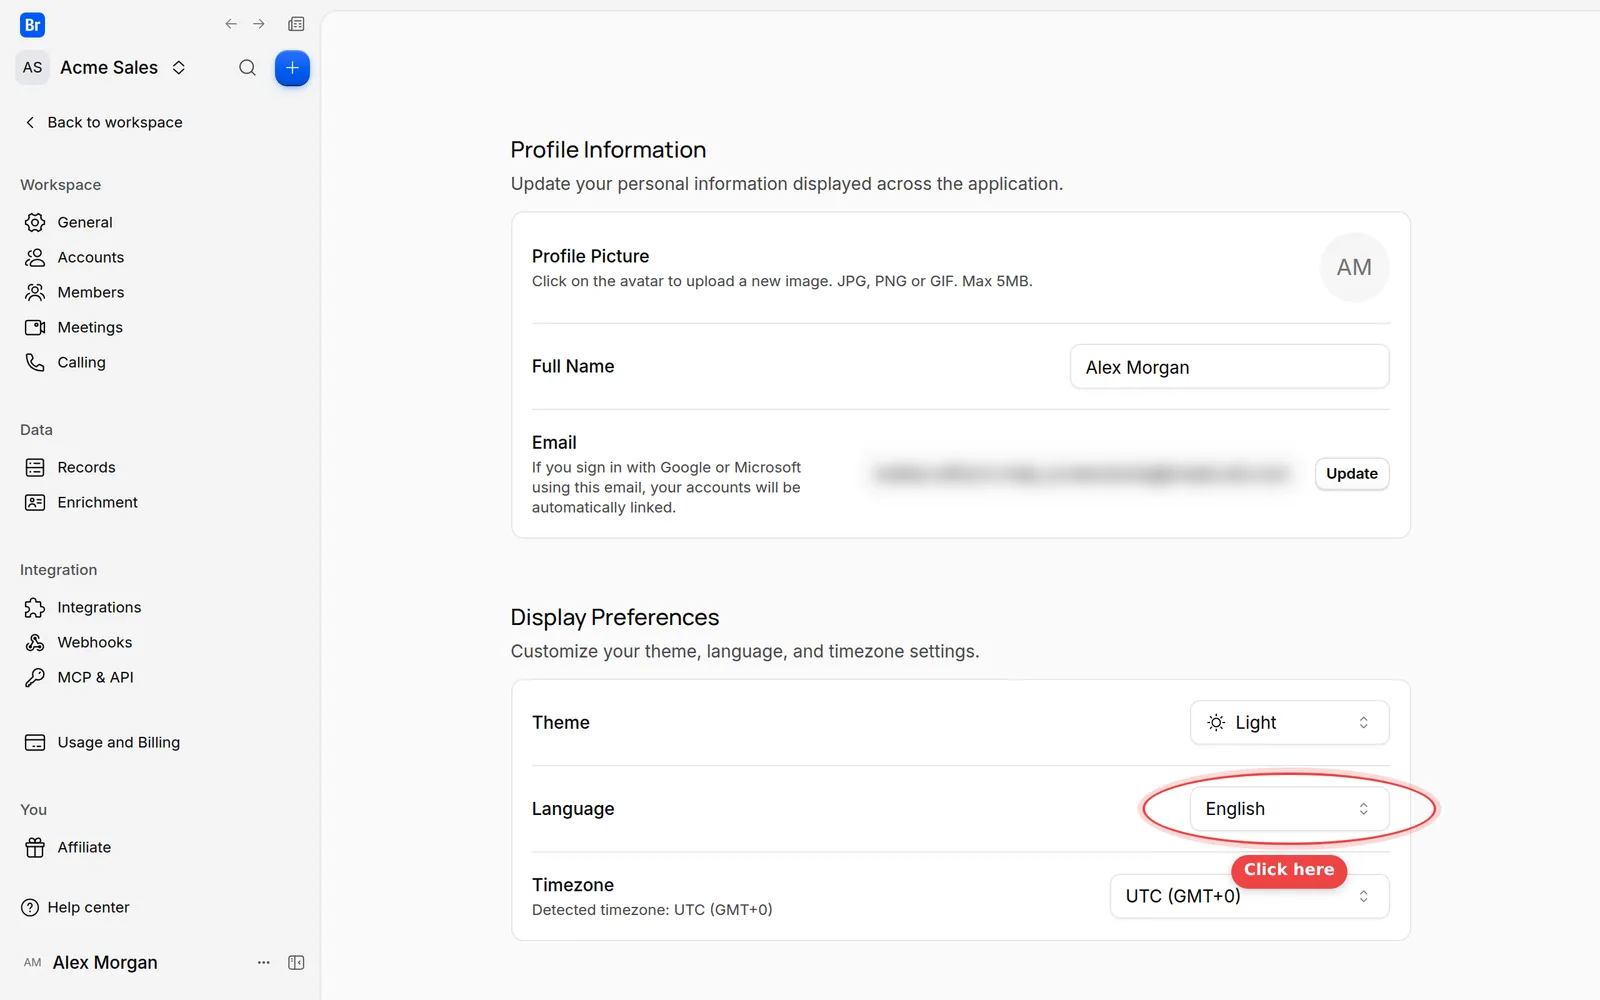Open the Timezone dropdown showing UTC (GMT+0)
The image size is (1600, 1000).
point(1249,896)
